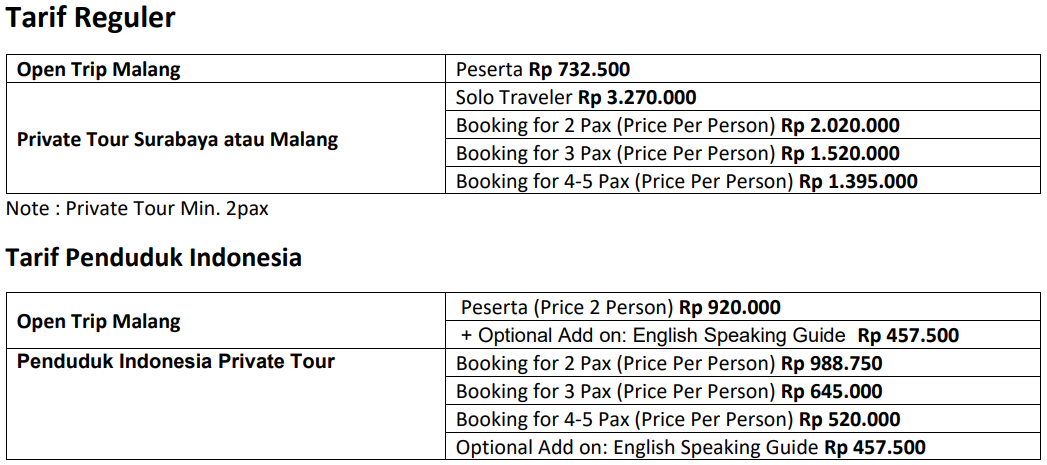Click the bold price Rp 457.500 at bottom
Viewport: 1047px width, 465px height.
click(875, 447)
